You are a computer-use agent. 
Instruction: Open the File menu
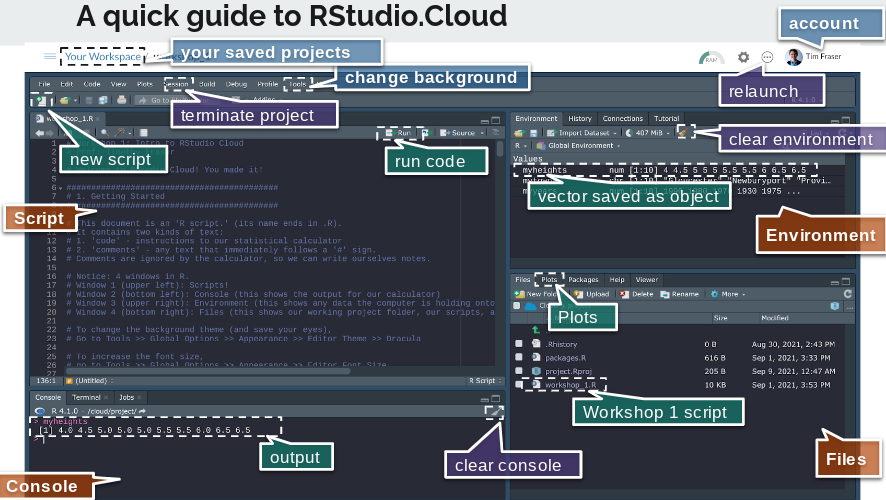[x=44, y=84]
